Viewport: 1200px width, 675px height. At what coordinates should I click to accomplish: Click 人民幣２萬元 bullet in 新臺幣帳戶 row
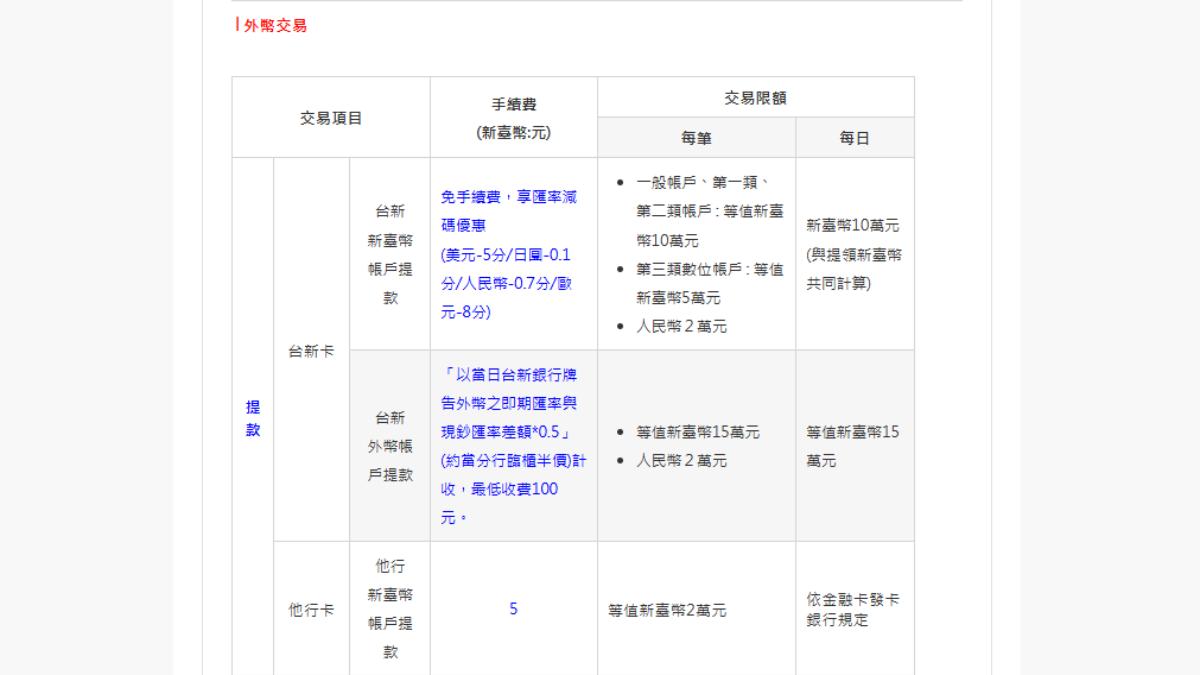tap(681, 326)
